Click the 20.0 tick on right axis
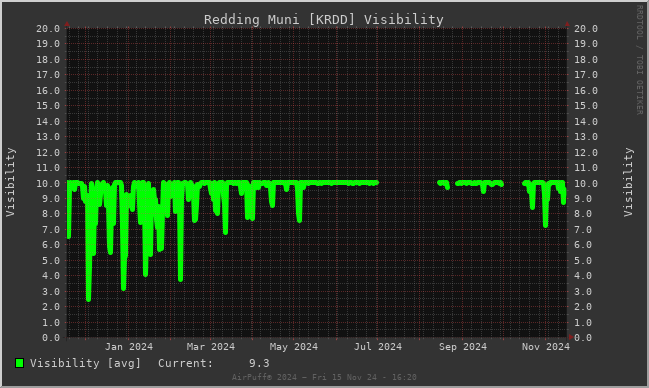649x388 pixels. coord(586,29)
